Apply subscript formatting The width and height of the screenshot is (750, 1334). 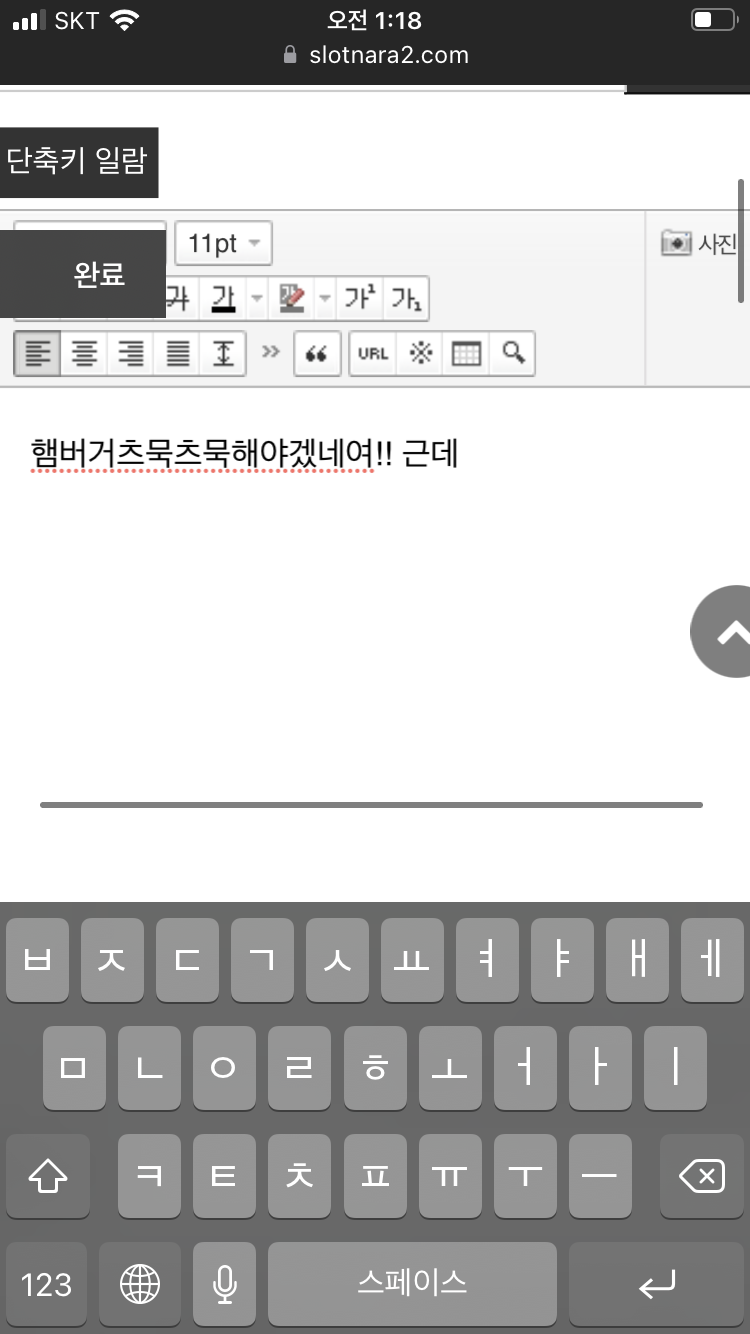click(406, 299)
